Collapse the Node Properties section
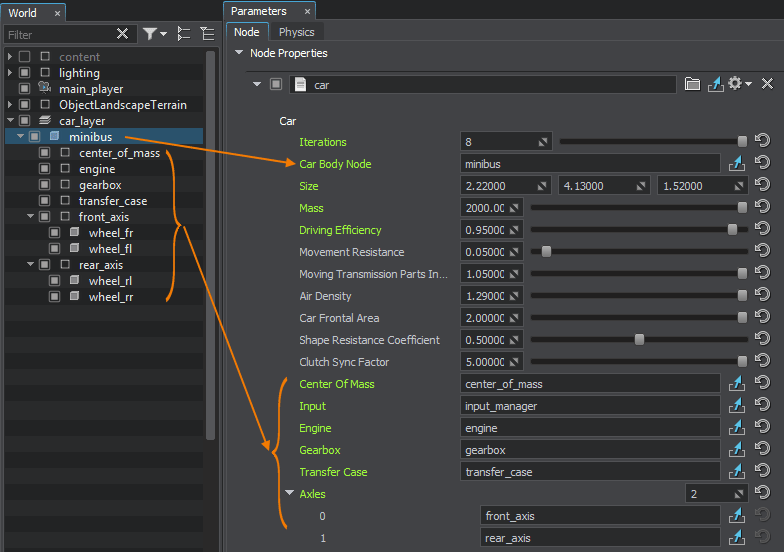The width and height of the screenshot is (784, 552). tap(238, 53)
